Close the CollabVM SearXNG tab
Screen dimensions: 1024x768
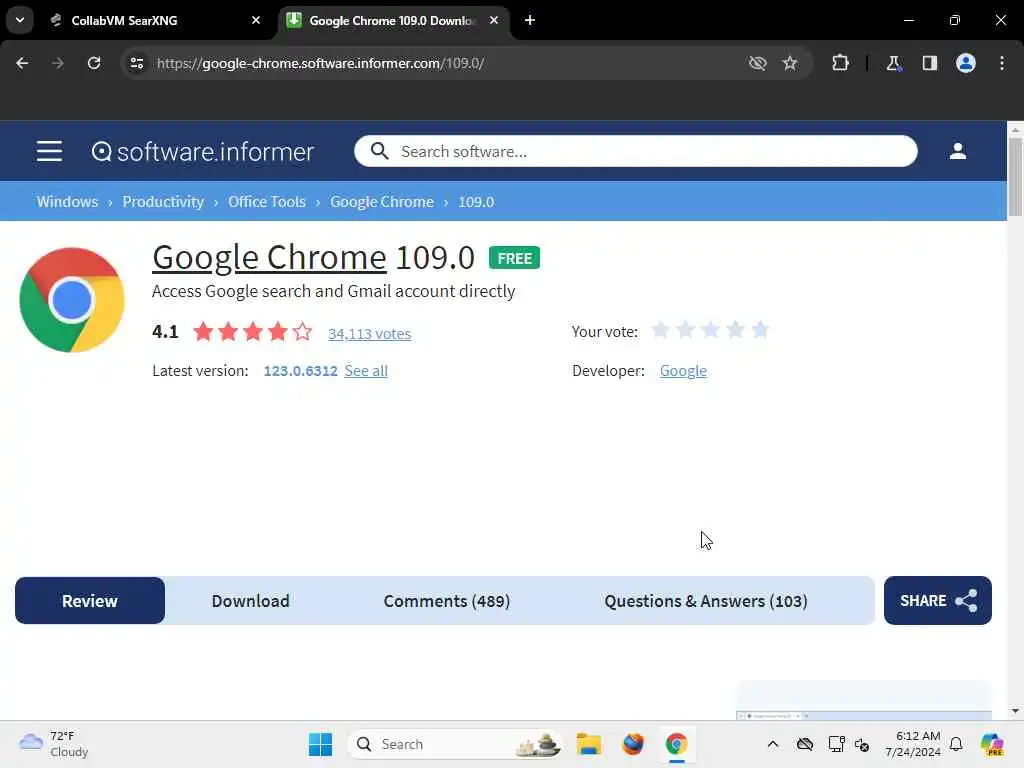coord(256,20)
